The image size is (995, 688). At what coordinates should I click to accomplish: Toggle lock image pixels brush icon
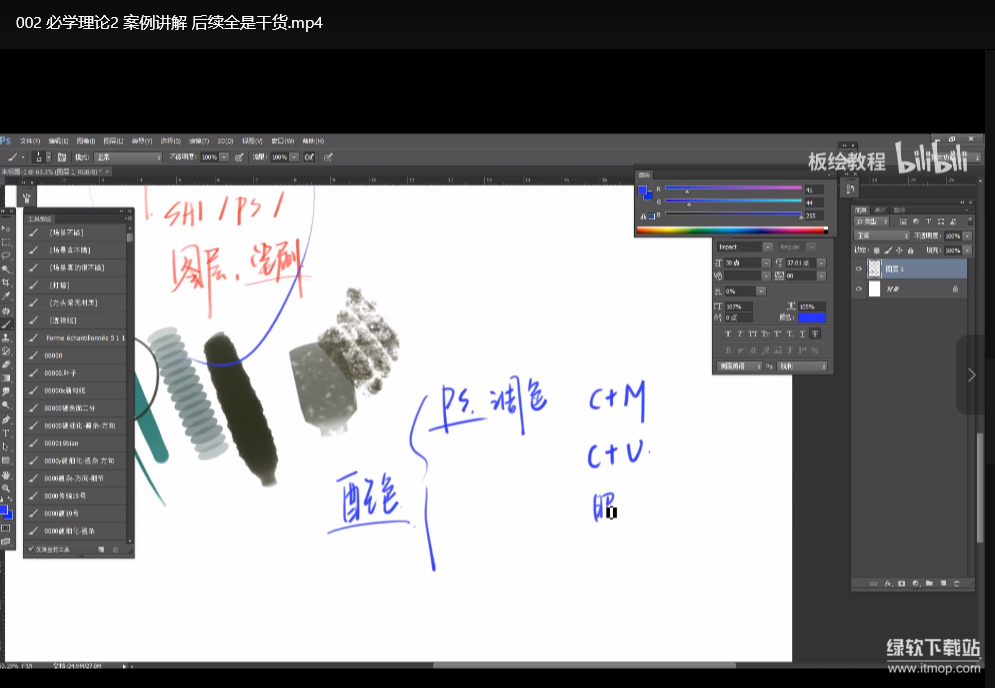[888, 251]
